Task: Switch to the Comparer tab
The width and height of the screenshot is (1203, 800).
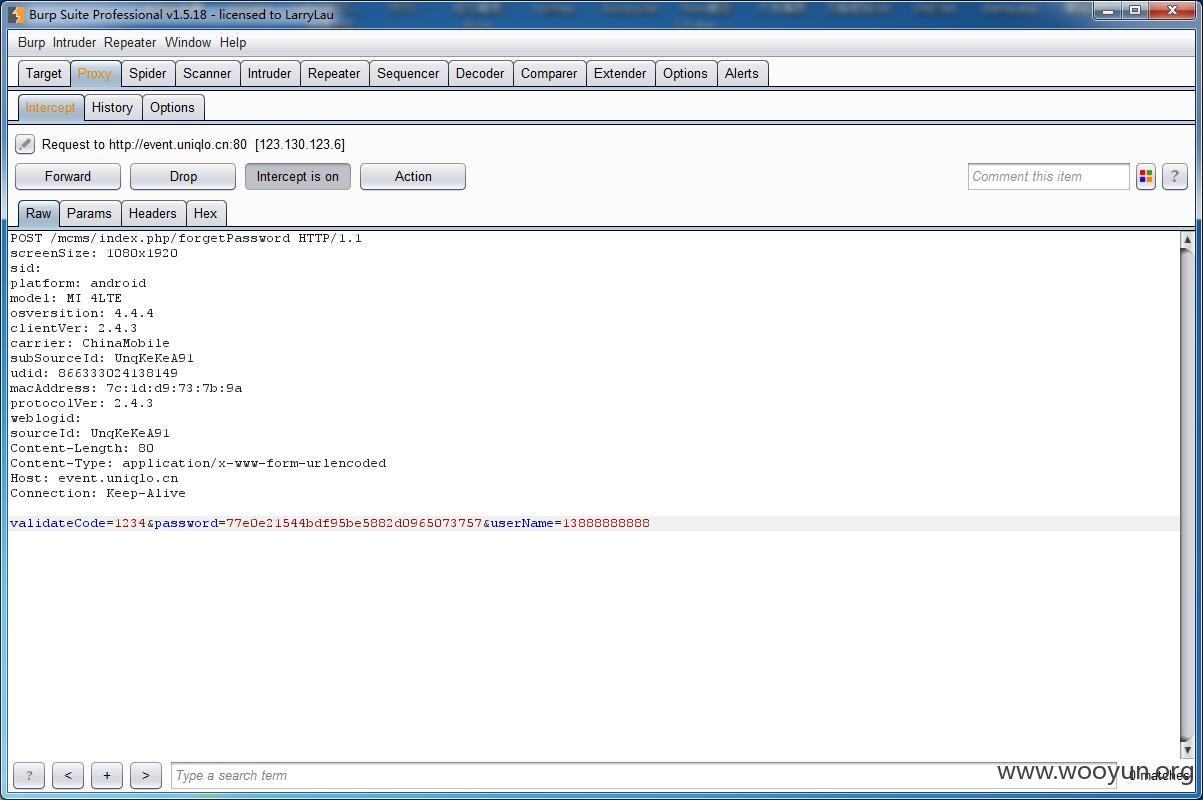Action: click(x=549, y=74)
